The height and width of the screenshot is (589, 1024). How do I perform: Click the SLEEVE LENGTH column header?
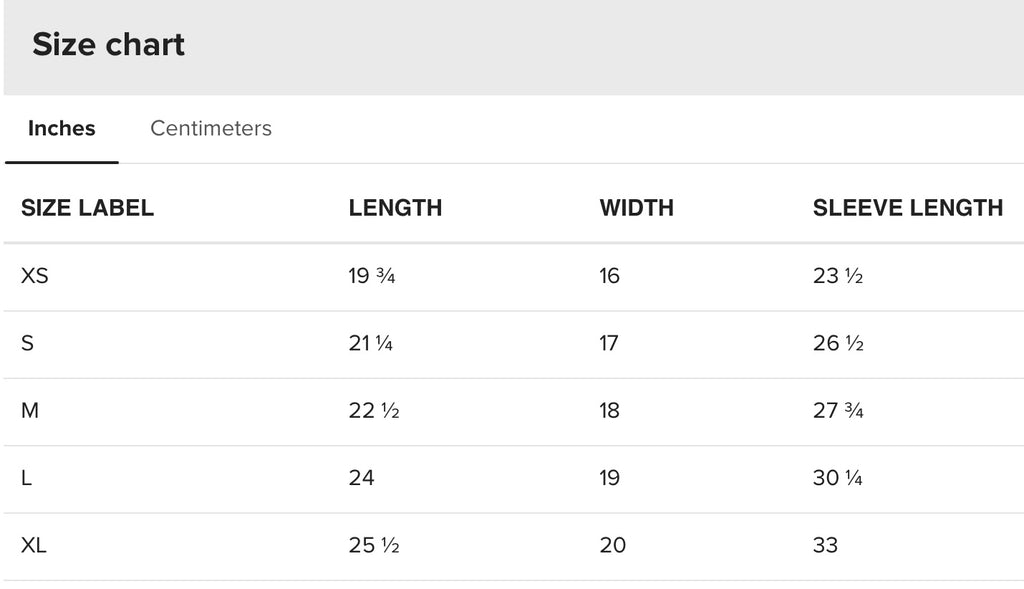[907, 208]
